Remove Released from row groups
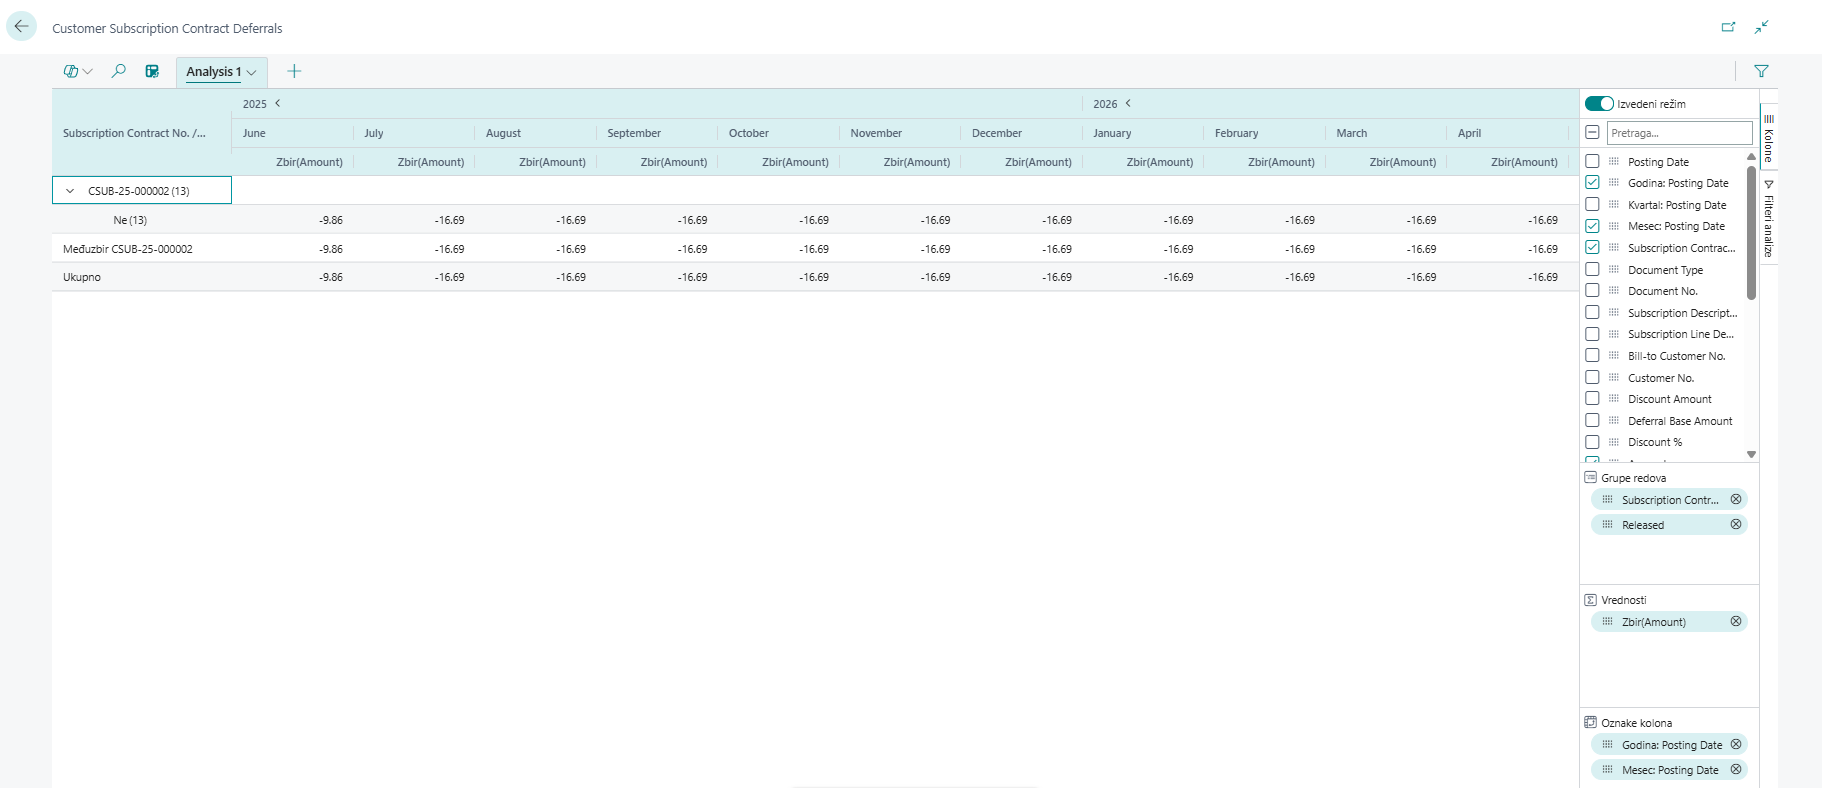The height and width of the screenshot is (788, 1822). (1736, 524)
